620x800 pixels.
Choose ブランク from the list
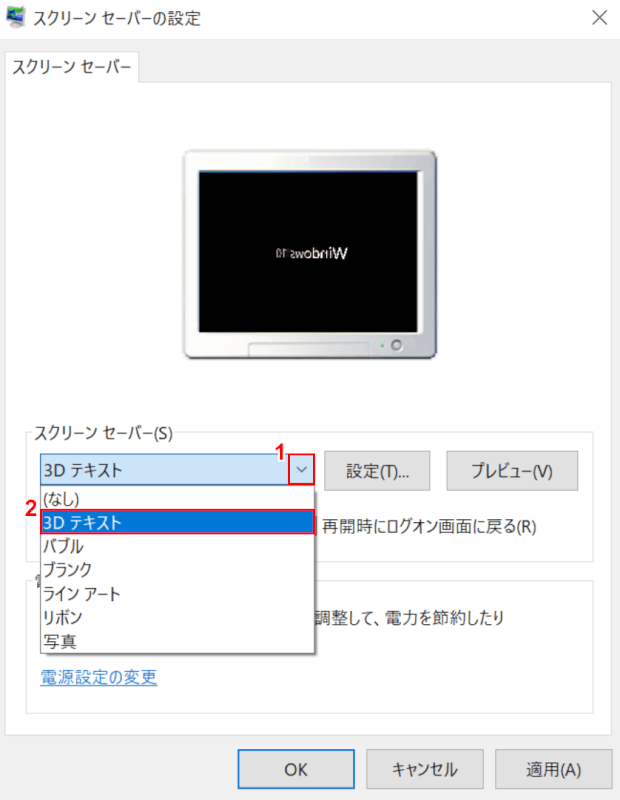coord(177,569)
